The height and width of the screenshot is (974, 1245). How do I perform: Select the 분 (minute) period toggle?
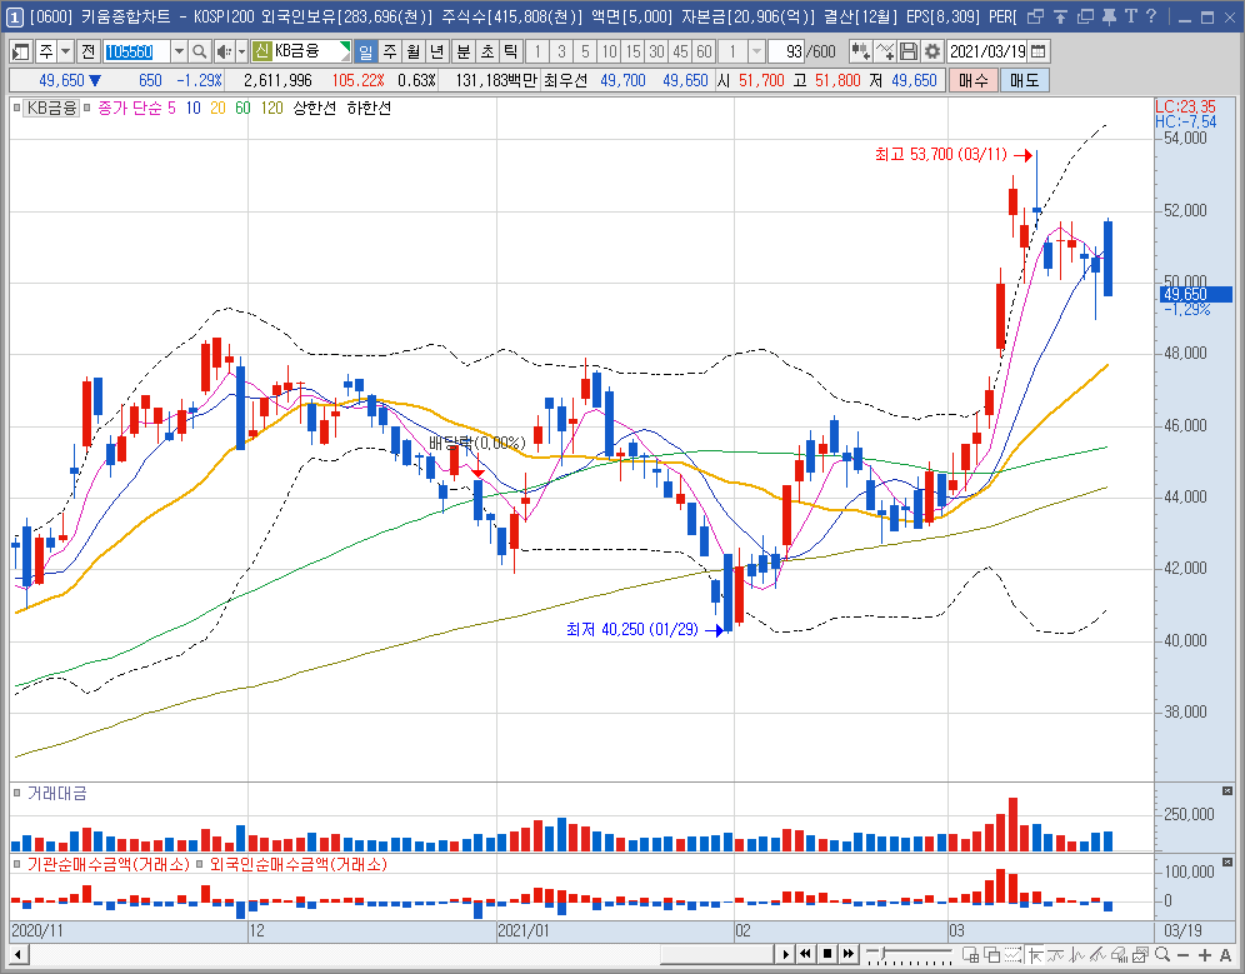[x=463, y=51]
